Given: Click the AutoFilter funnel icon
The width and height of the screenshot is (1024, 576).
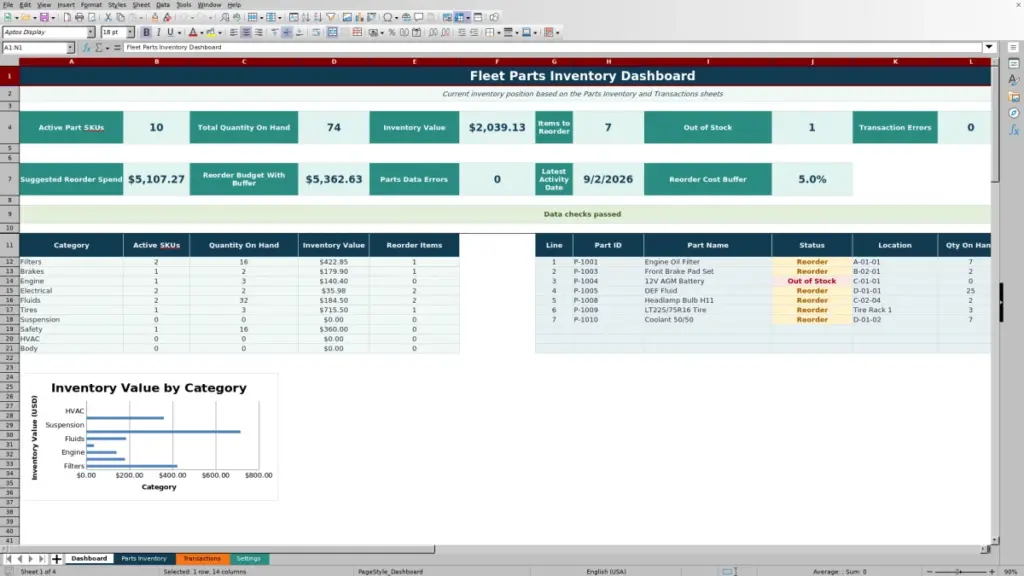Looking at the screenshot, I should click(331, 17).
